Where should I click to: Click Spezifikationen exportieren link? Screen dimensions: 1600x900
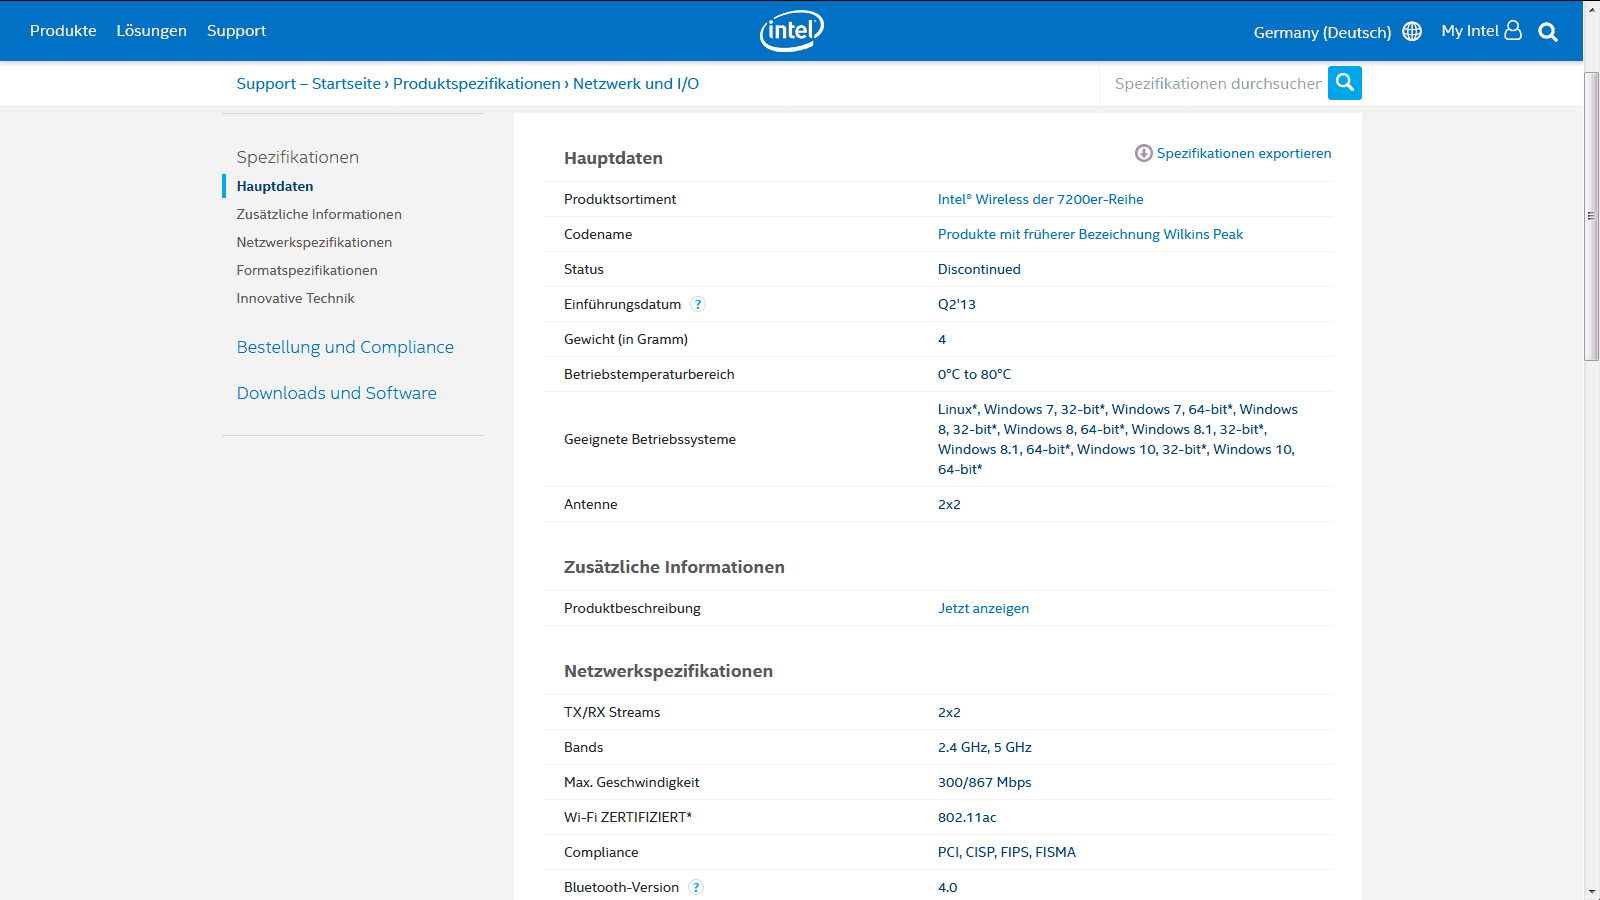pos(1244,153)
